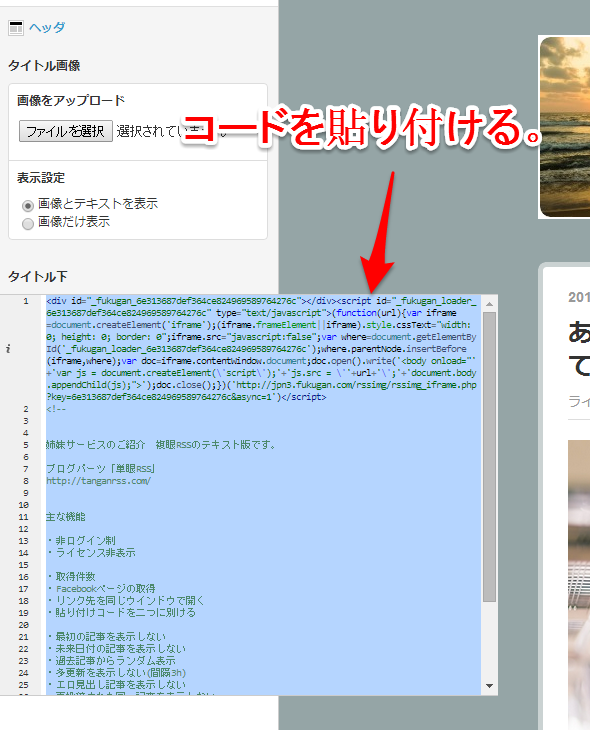Click the code editor vertical scrollbar thumb
Screen dimensions: 590x730
coord(489,457)
